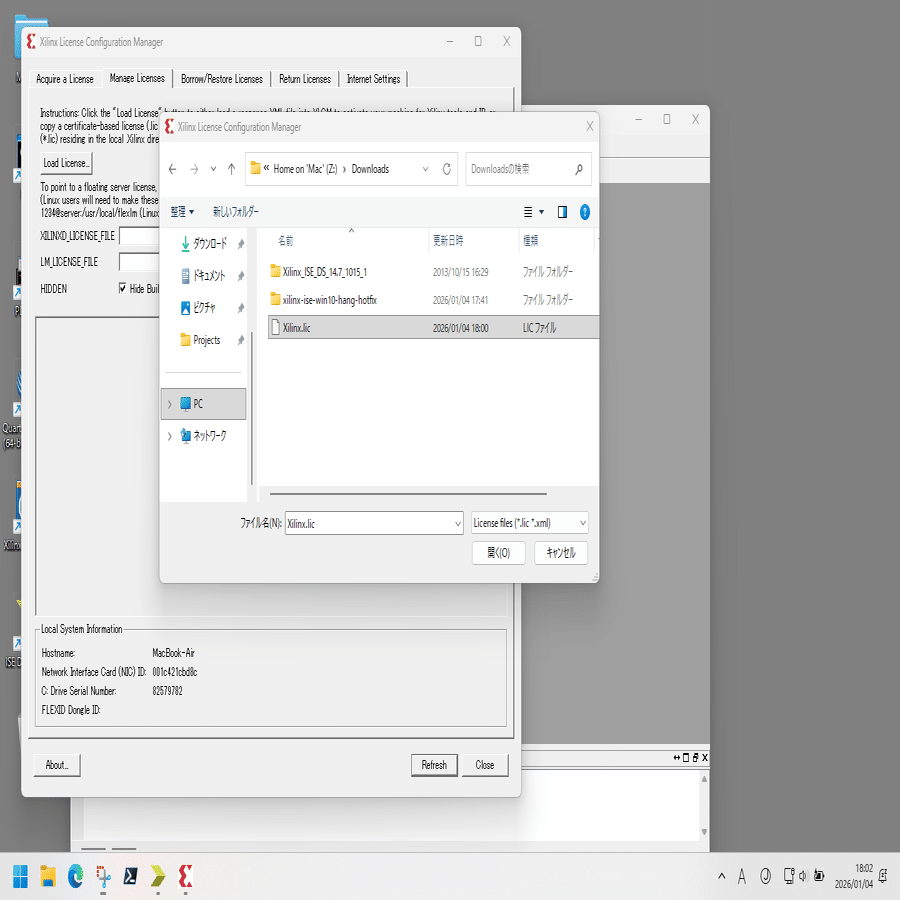Open PowerShell from taskbar
The height and width of the screenshot is (900, 900).
point(130,876)
